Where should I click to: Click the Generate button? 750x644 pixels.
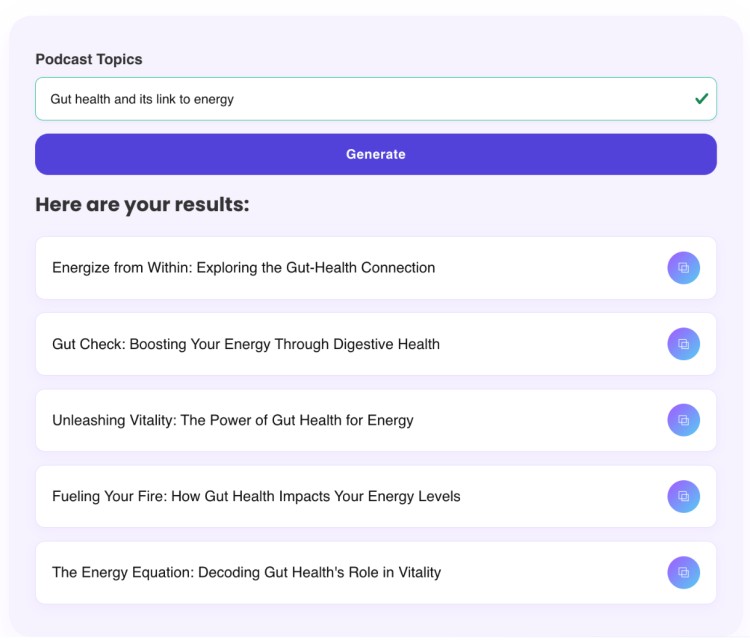coord(375,154)
